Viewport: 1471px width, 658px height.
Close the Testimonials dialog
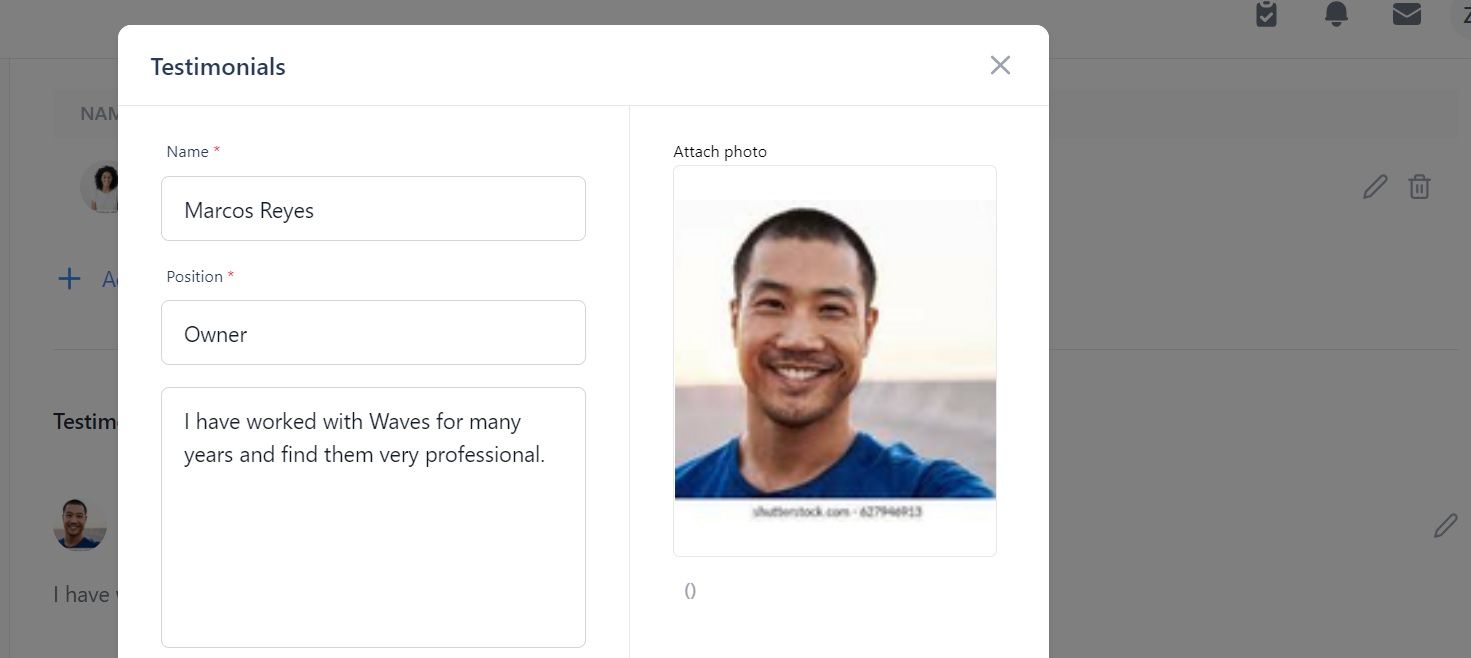pos(1000,65)
